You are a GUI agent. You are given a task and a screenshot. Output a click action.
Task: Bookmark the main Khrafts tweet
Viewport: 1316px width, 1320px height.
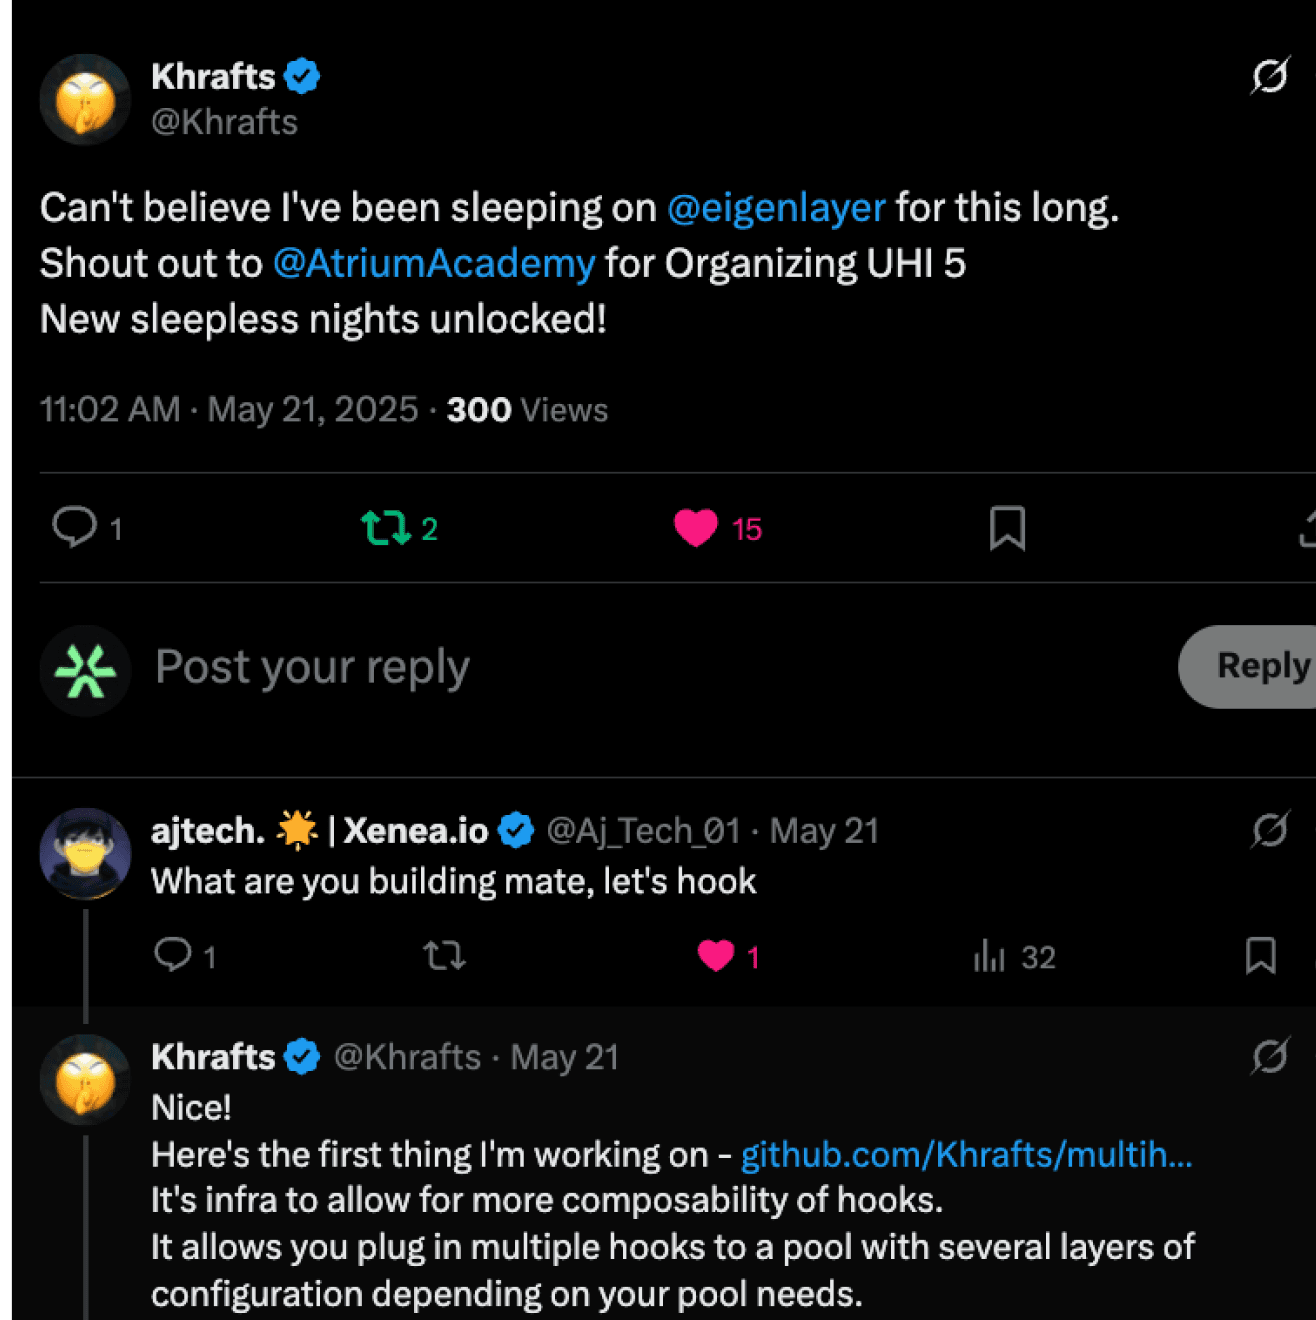point(1007,528)
